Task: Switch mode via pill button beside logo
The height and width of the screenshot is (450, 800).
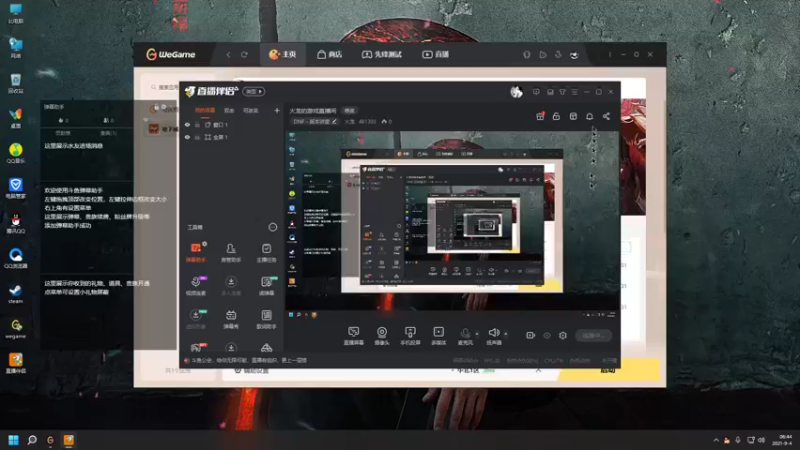Action: point(254,92)
